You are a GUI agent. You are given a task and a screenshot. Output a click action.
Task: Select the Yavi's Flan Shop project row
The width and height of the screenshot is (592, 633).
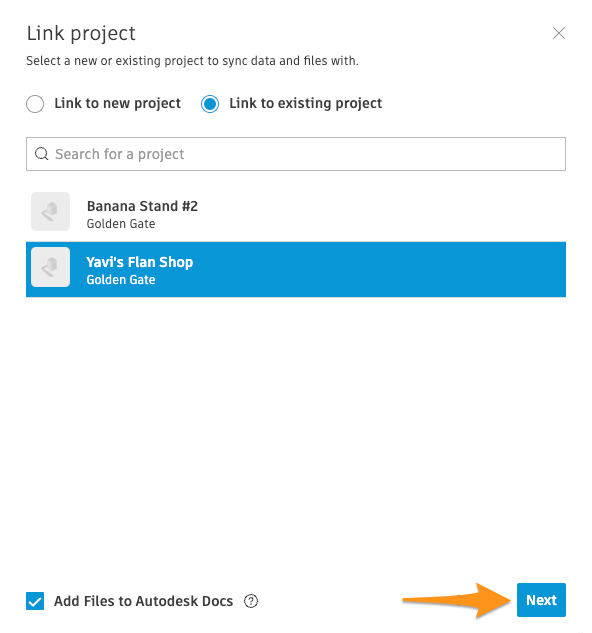click(296, 269)
